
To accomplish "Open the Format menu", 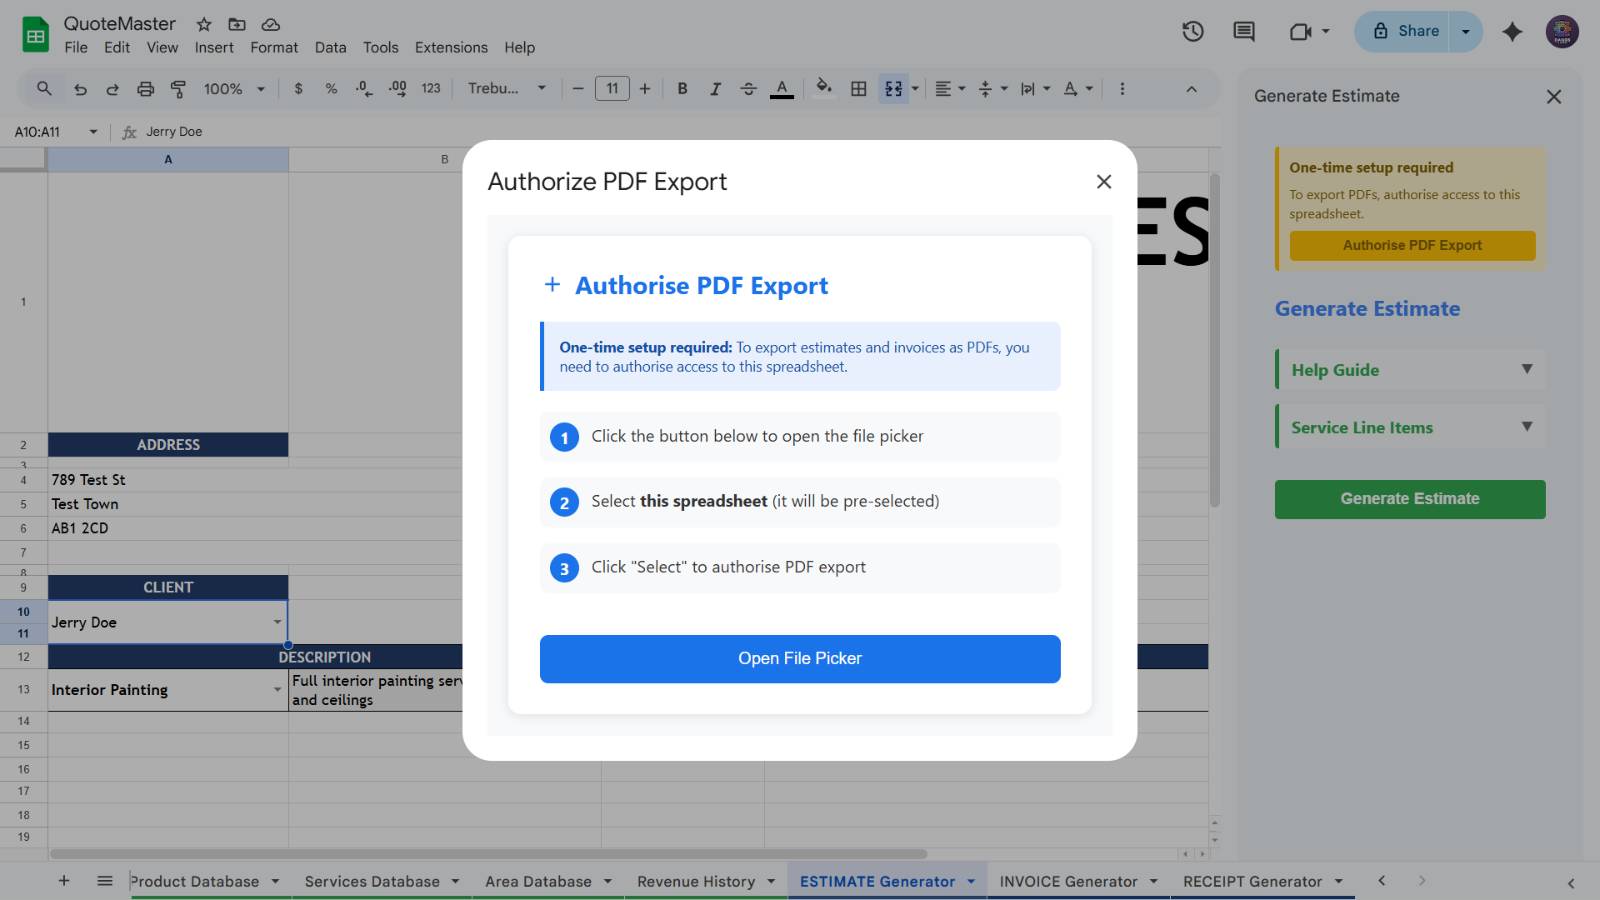I will coord(273,47).
